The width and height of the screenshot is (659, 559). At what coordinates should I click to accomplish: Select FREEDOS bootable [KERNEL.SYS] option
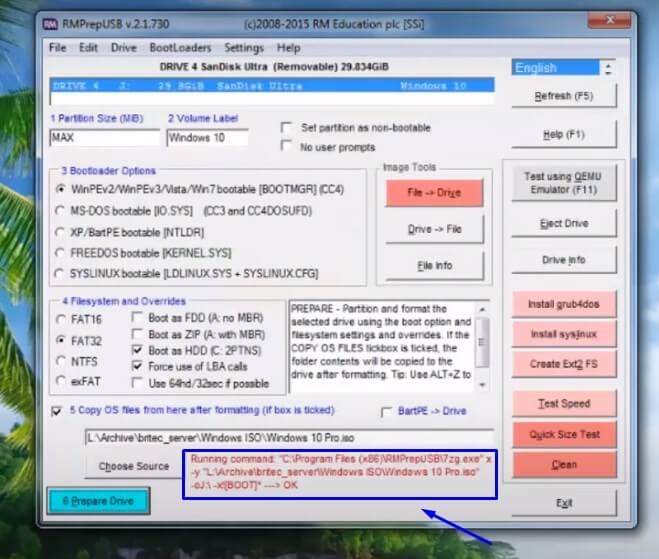(60, 253)
